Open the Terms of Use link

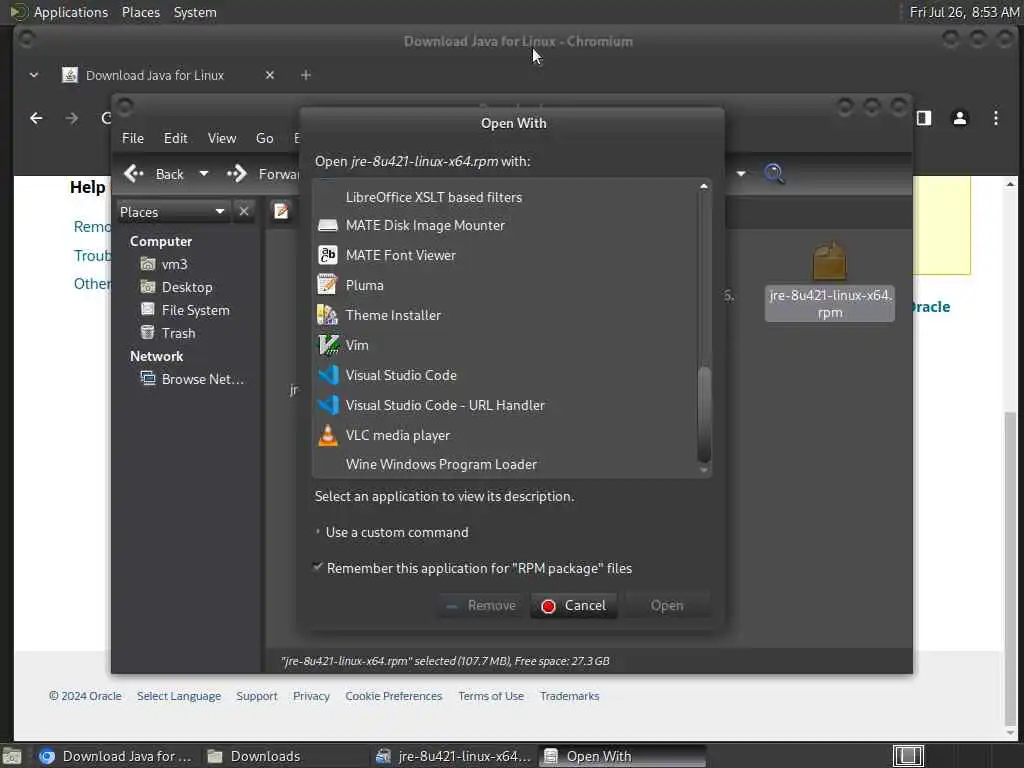point(491,696)
